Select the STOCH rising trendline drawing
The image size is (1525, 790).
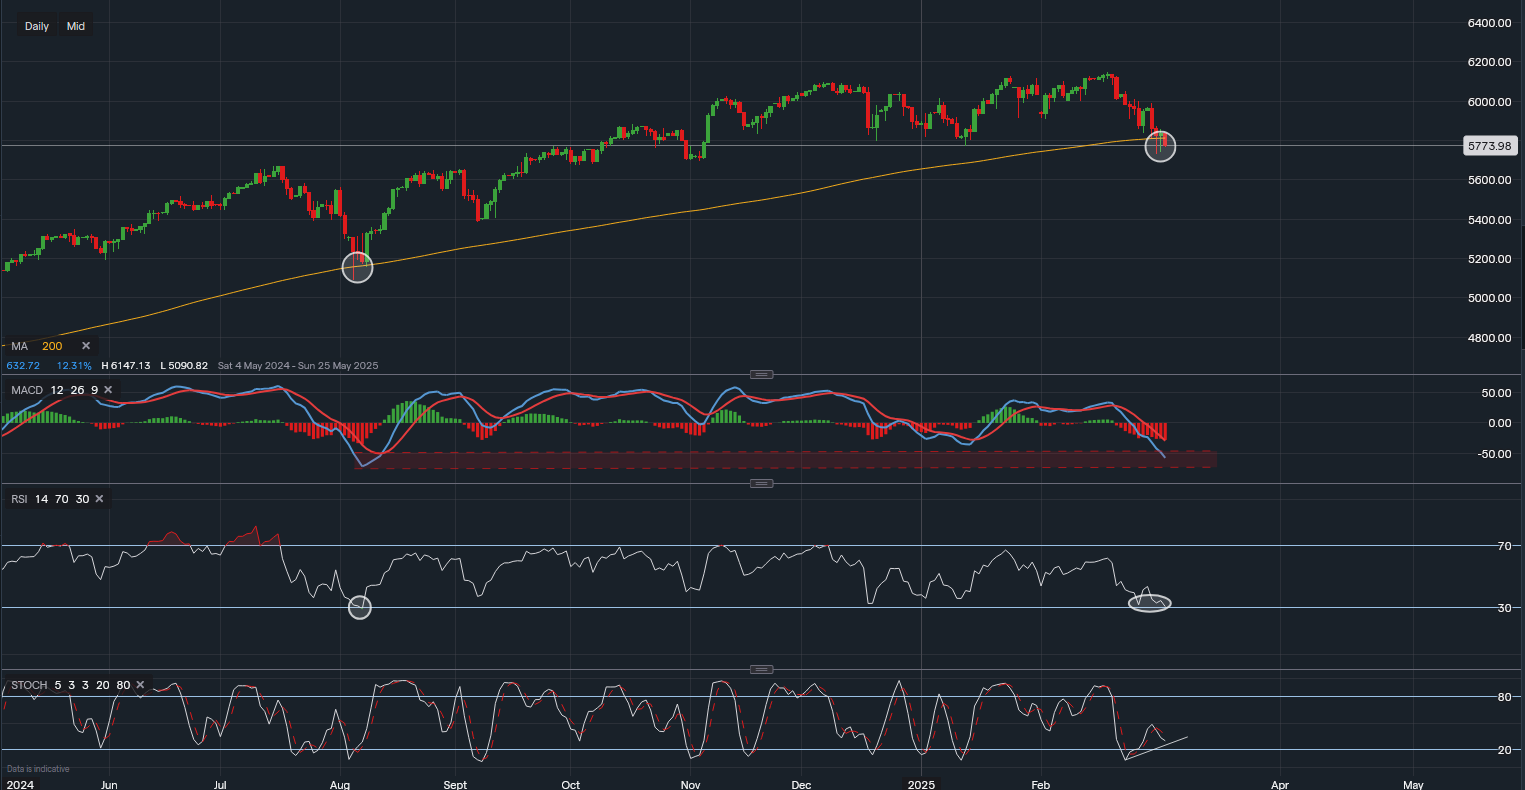coord(1155,748)
